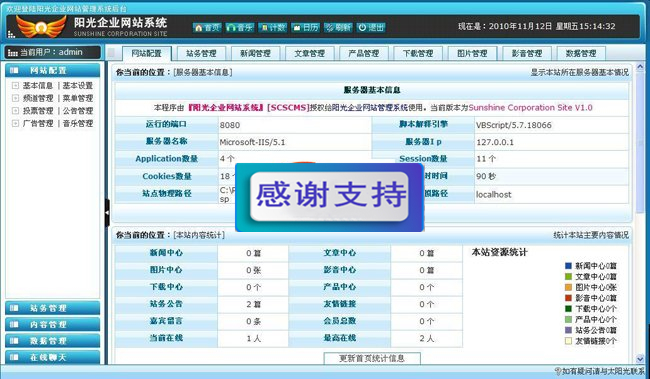The height and width of the screenshot is (379, 650).
Task: Expand the box beside 频道管理
Action: pos(15,98)
